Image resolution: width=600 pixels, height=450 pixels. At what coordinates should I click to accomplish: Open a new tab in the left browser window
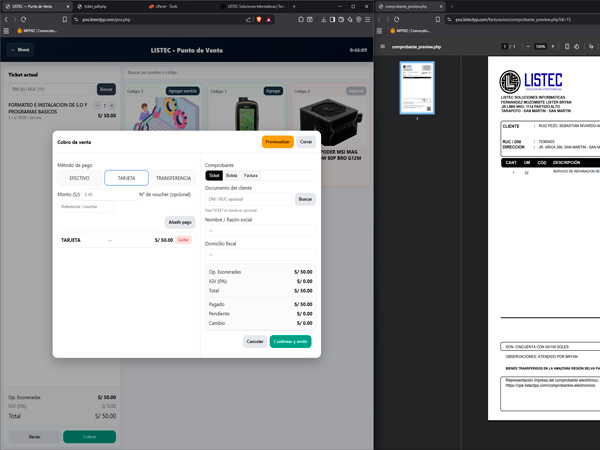coord(294,7)
